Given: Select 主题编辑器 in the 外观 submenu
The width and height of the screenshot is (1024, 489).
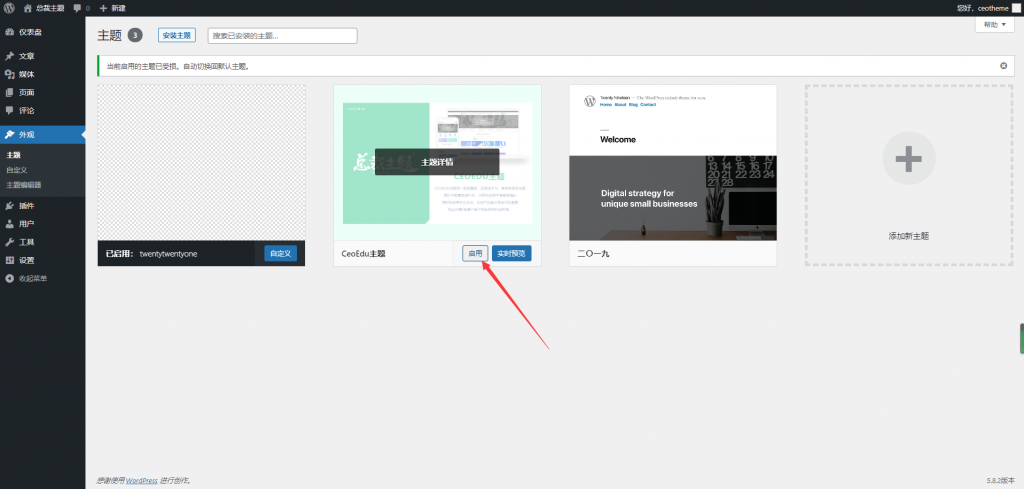Looking at the screenshot, I should point(24,185).
